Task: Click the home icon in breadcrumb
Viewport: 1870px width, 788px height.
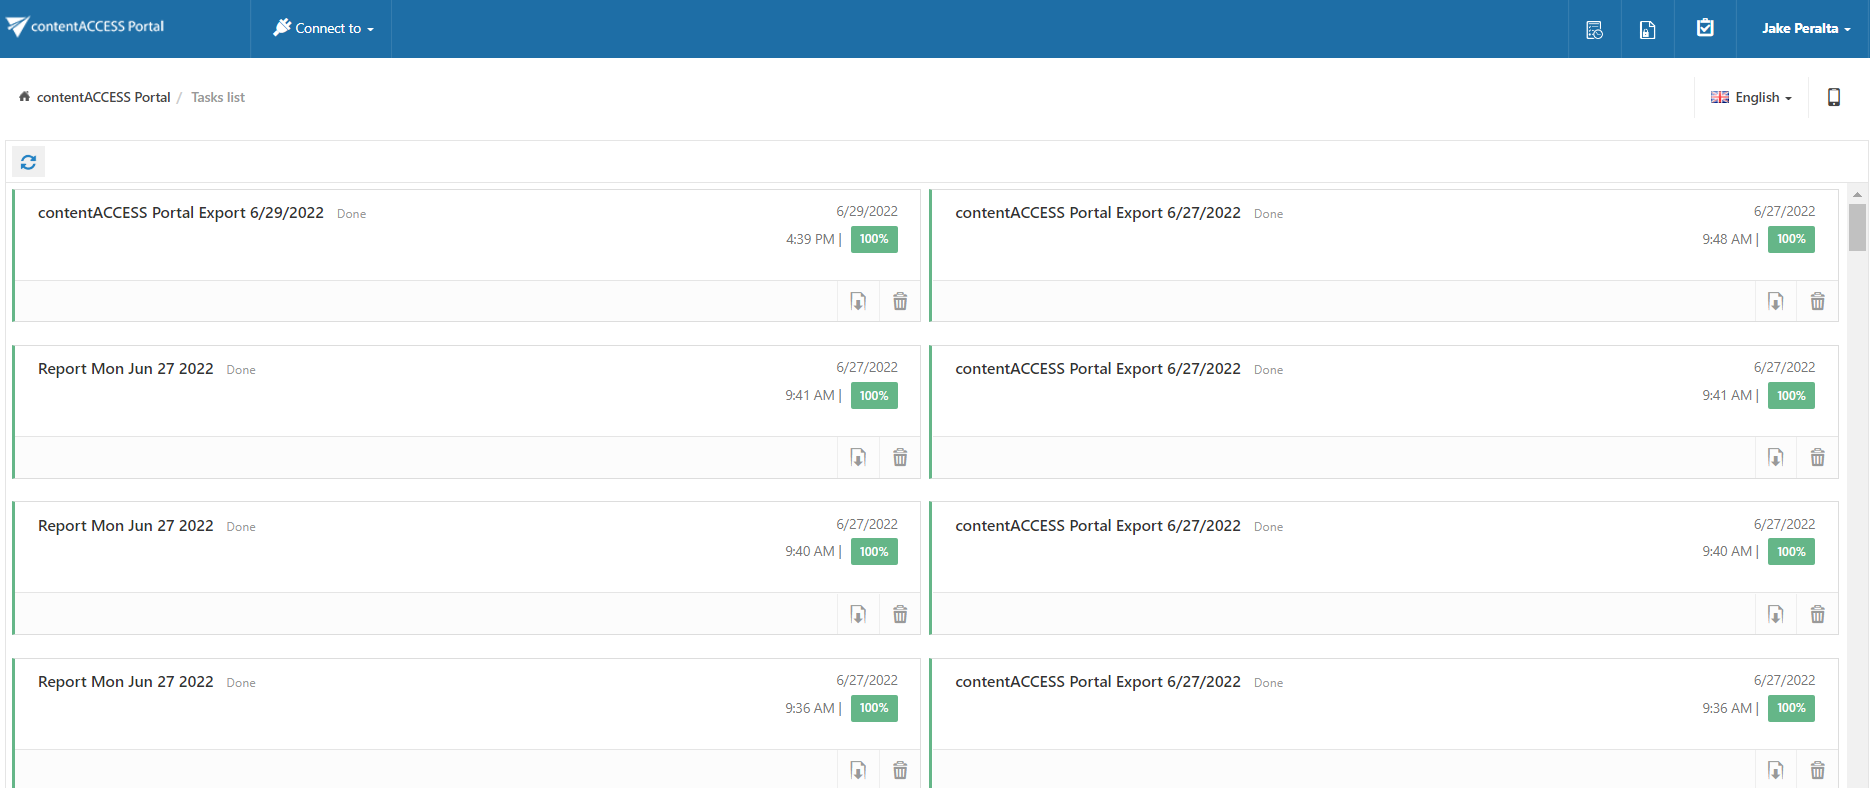Action: (24, 97)
